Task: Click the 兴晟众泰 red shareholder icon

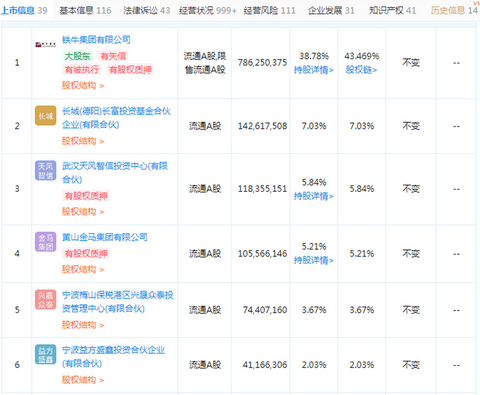Action: tap(46, 299)
